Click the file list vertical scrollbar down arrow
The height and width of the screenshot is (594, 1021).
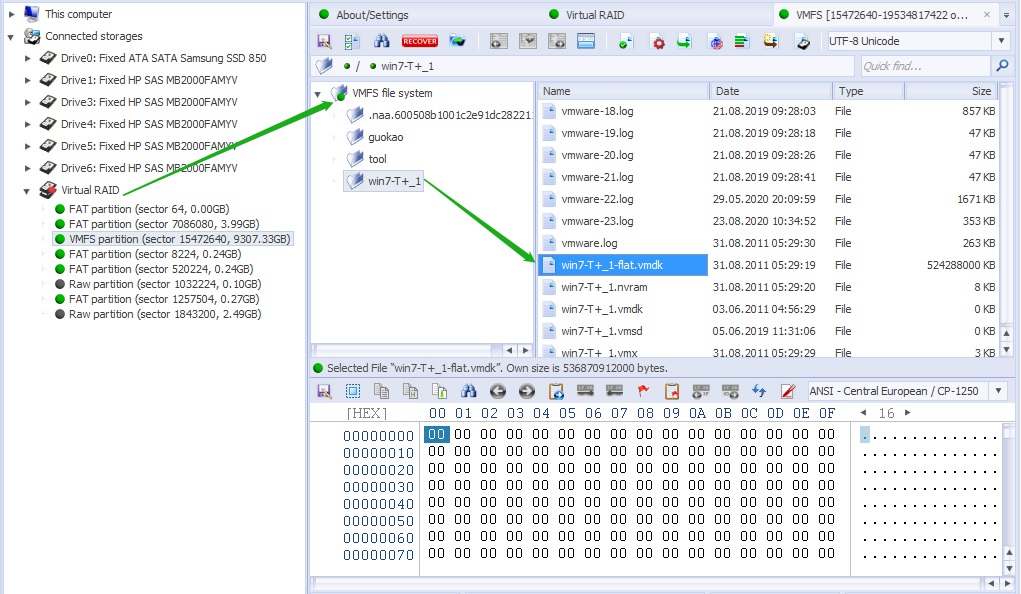[x=1007, y=350]
